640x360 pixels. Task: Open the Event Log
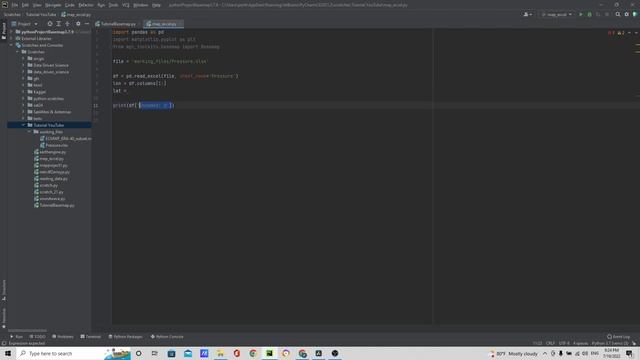(619, 337)
